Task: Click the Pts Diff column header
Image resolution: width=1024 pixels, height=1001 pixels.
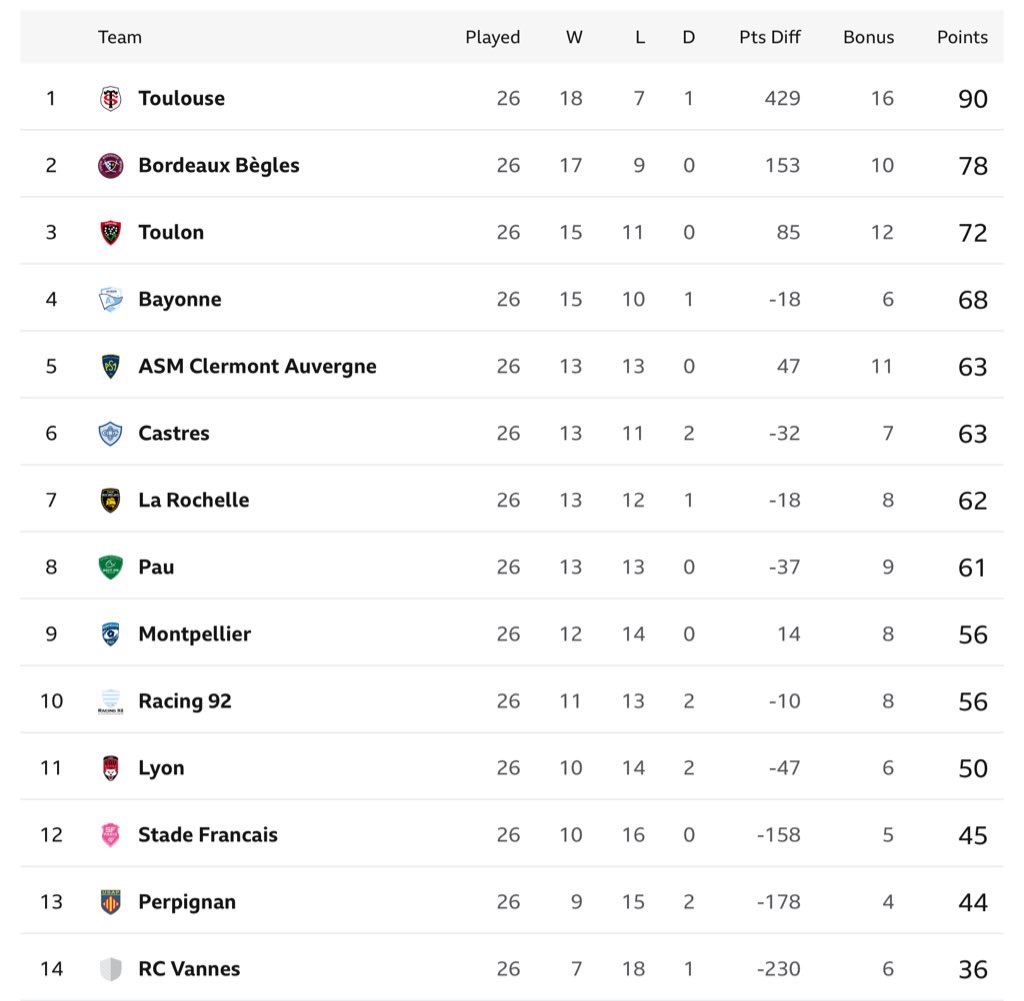Action: pos(770,37)
